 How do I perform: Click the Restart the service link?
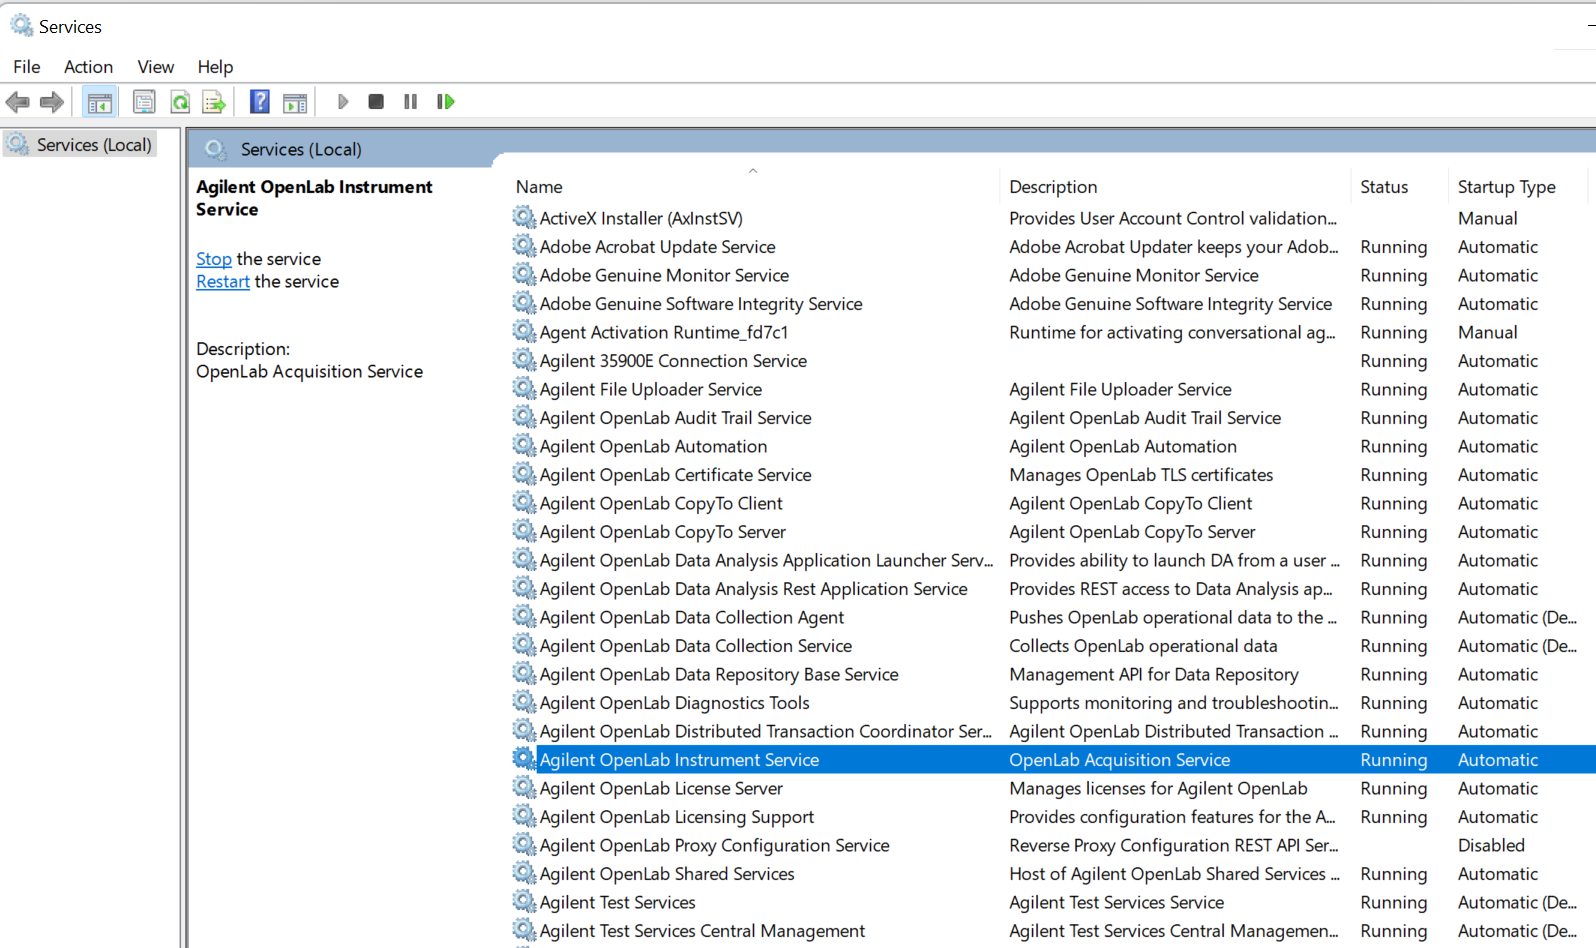coord(223,282)
